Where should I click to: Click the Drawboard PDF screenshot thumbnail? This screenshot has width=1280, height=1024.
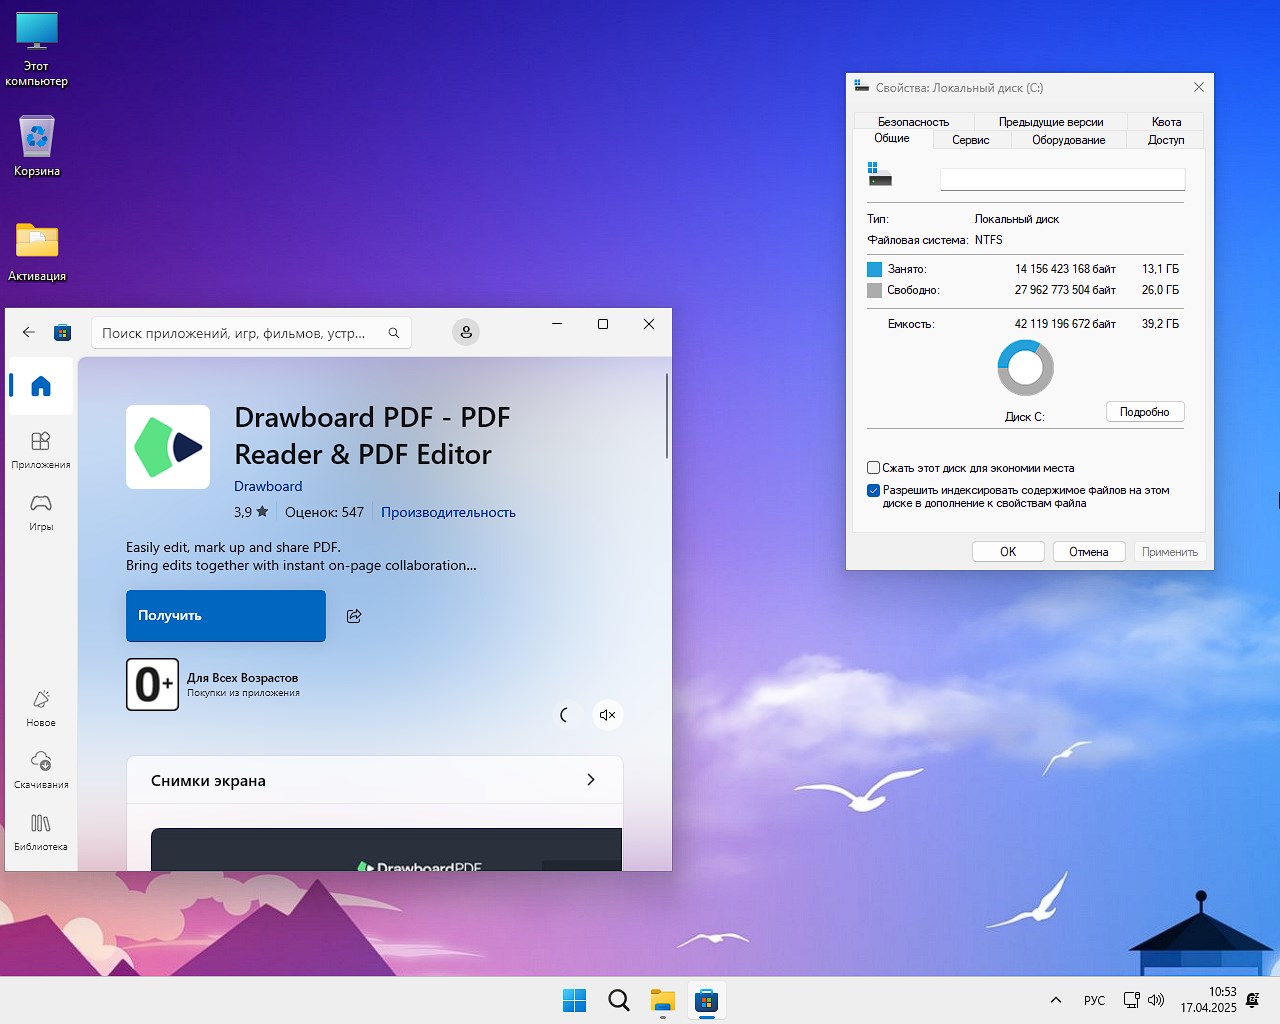pyautogui.click(x=386, y=849)
